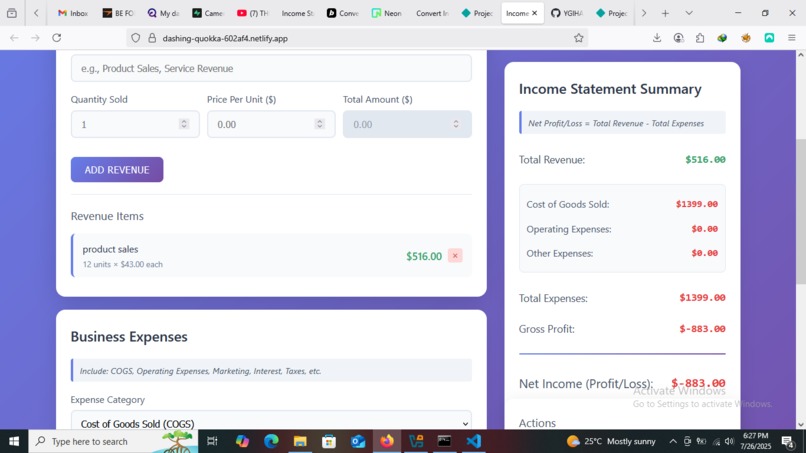Screen dimensions: 806x453
Task: Click the green globe extension icon
Action: [722, 38]
